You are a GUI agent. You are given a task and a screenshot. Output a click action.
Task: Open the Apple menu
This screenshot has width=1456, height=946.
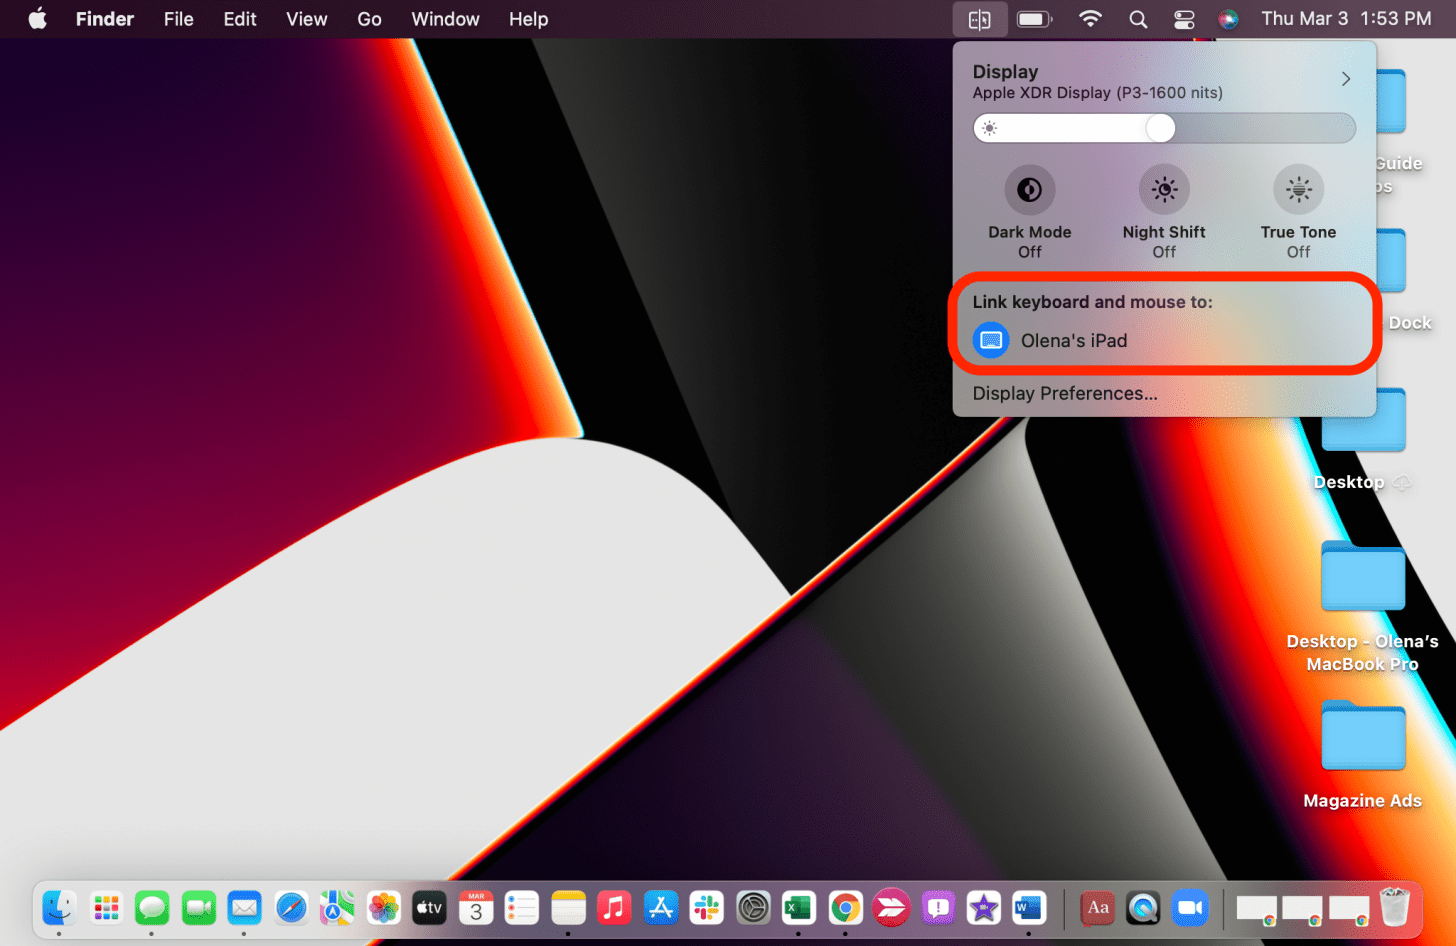[x=37, y=18]
